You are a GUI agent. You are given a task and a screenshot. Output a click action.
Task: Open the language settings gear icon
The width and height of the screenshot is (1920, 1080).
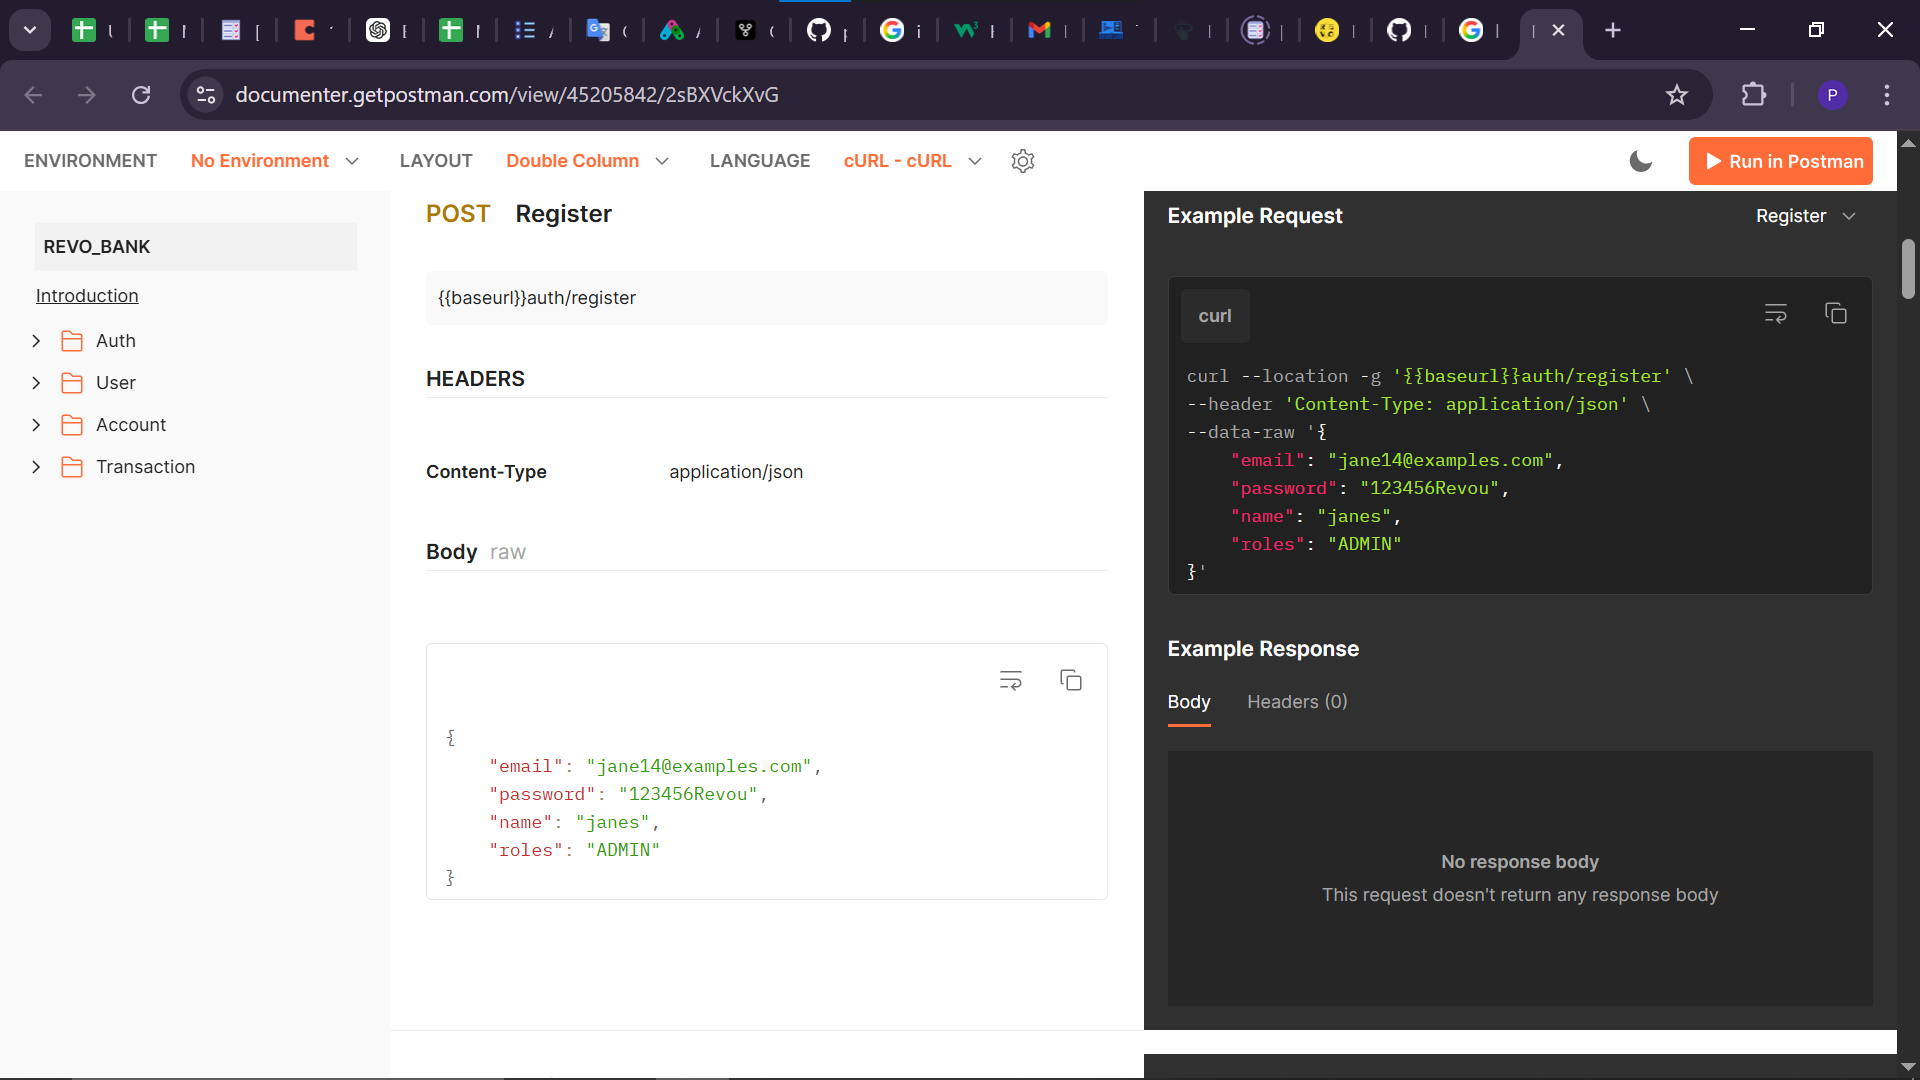tap(1022, 161)
